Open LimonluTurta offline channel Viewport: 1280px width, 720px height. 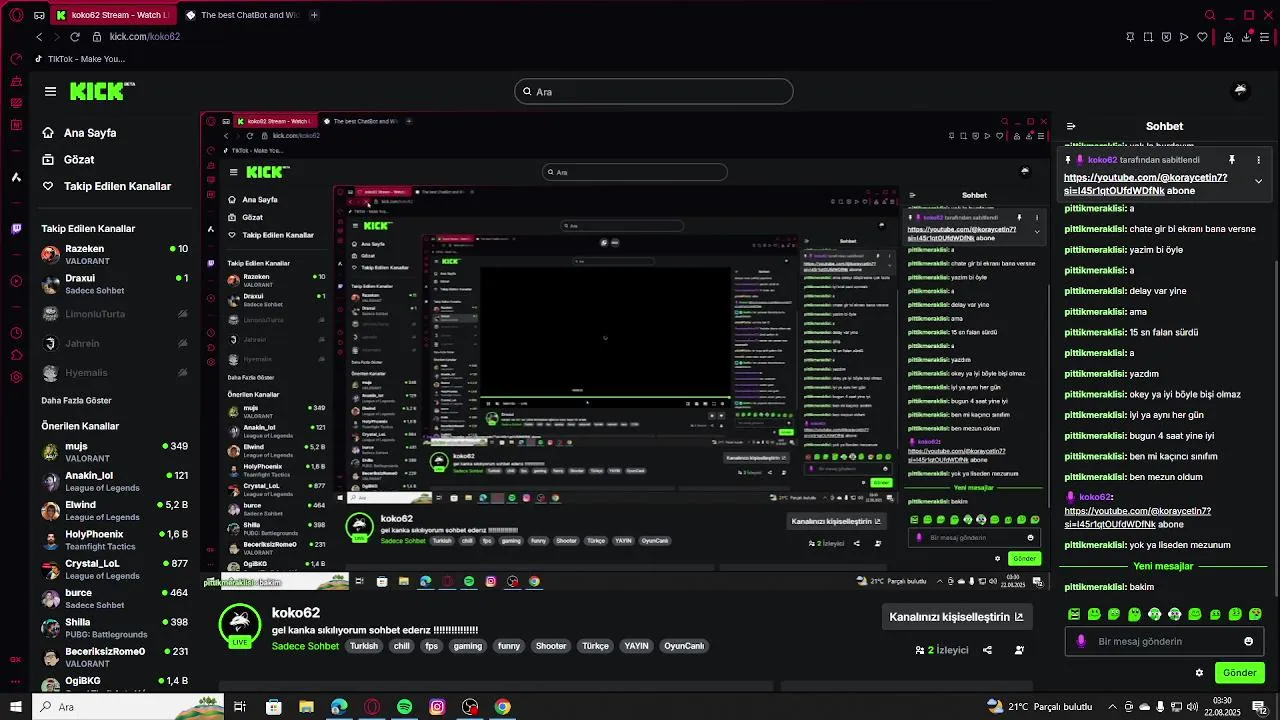(114, 314)
